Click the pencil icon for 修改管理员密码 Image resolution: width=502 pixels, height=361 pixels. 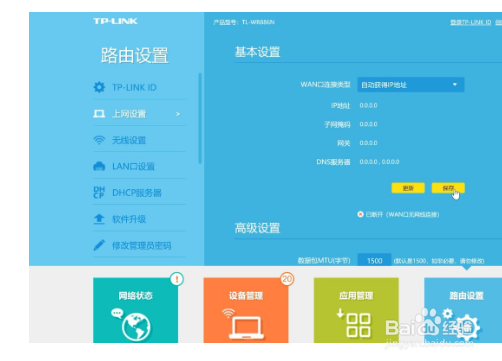[99, 245]
